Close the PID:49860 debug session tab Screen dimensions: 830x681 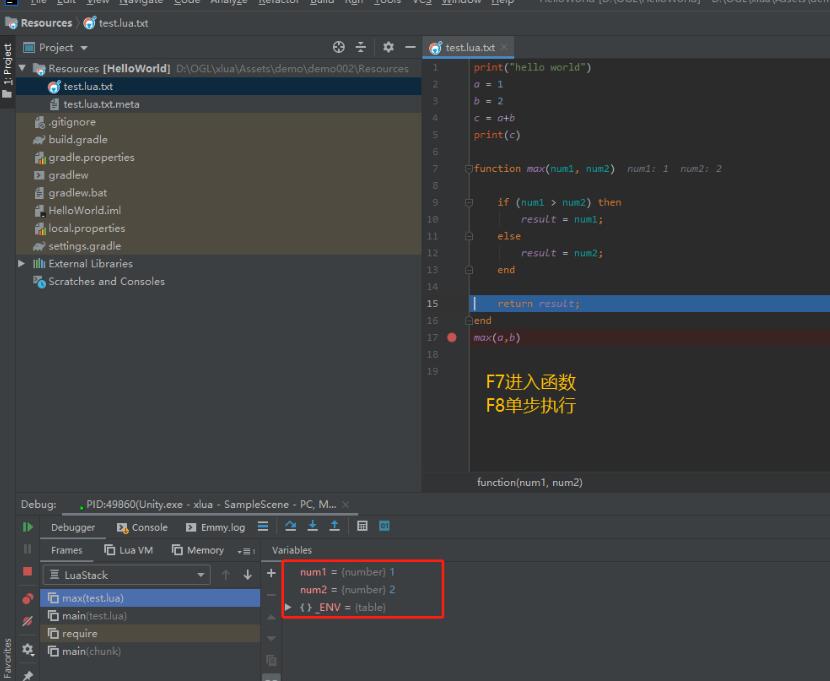click(346, 504)
